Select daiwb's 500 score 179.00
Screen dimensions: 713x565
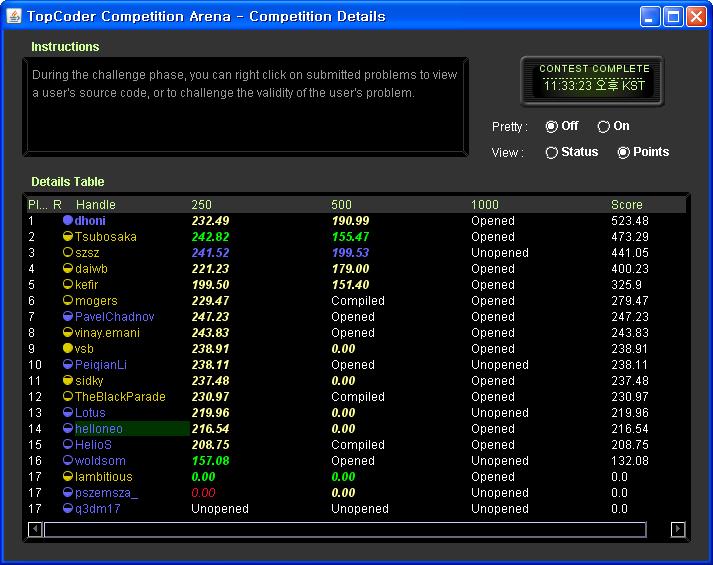[x=350, y=269]
